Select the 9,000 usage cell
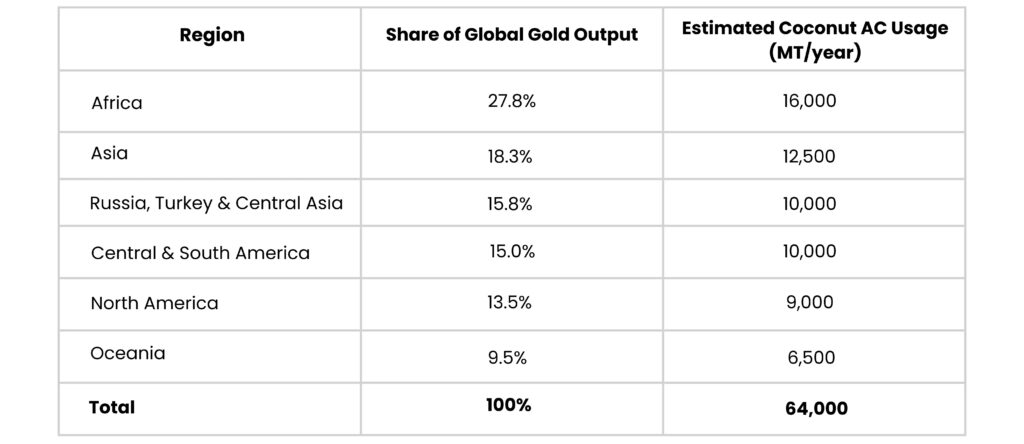 (809, 302)
